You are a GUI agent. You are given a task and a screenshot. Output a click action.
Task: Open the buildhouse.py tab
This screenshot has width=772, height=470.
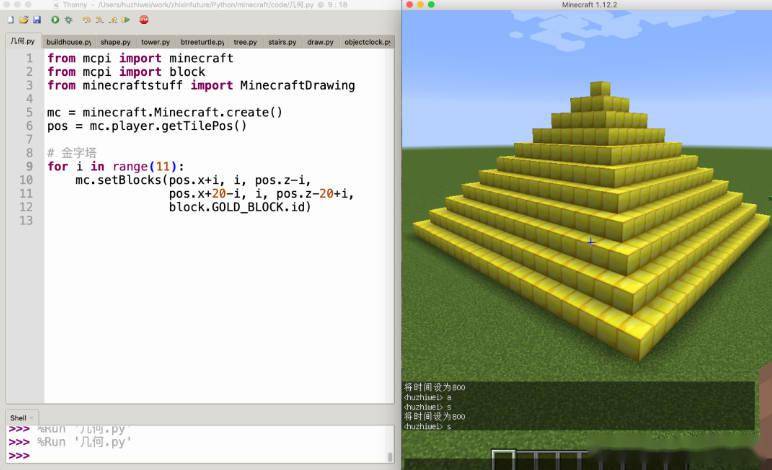tap(69, 42)
